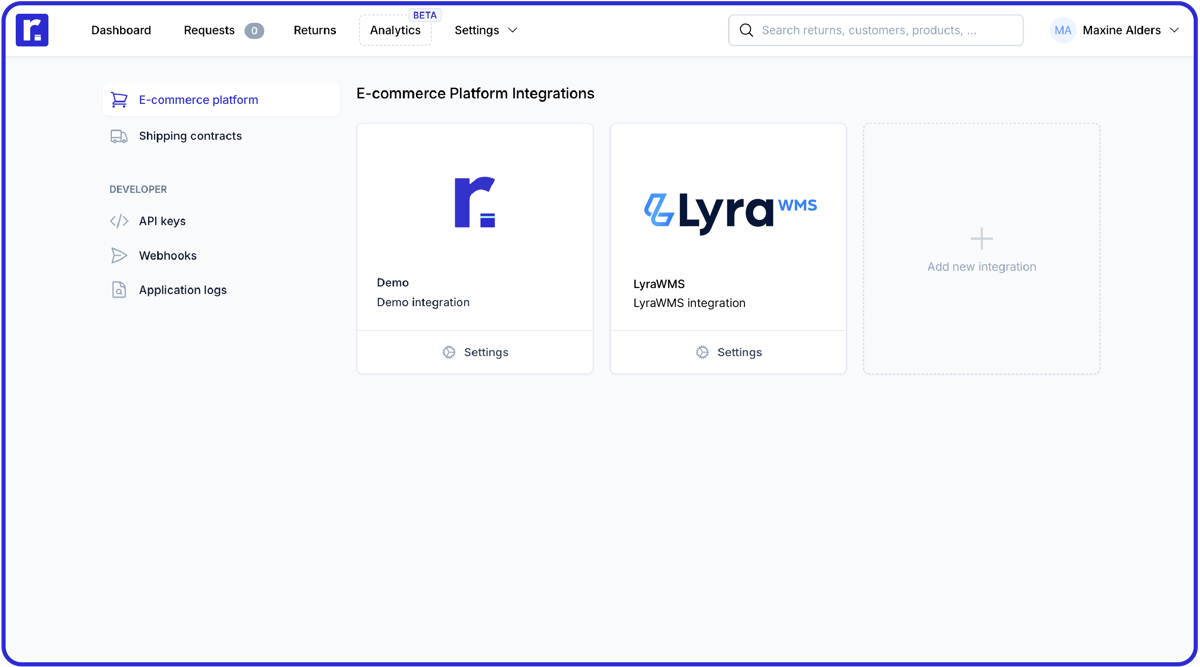Click the plus icon to add integration
Image resolution: width=1200 pixels, height=667 pixels.
[x=982, y=238]
